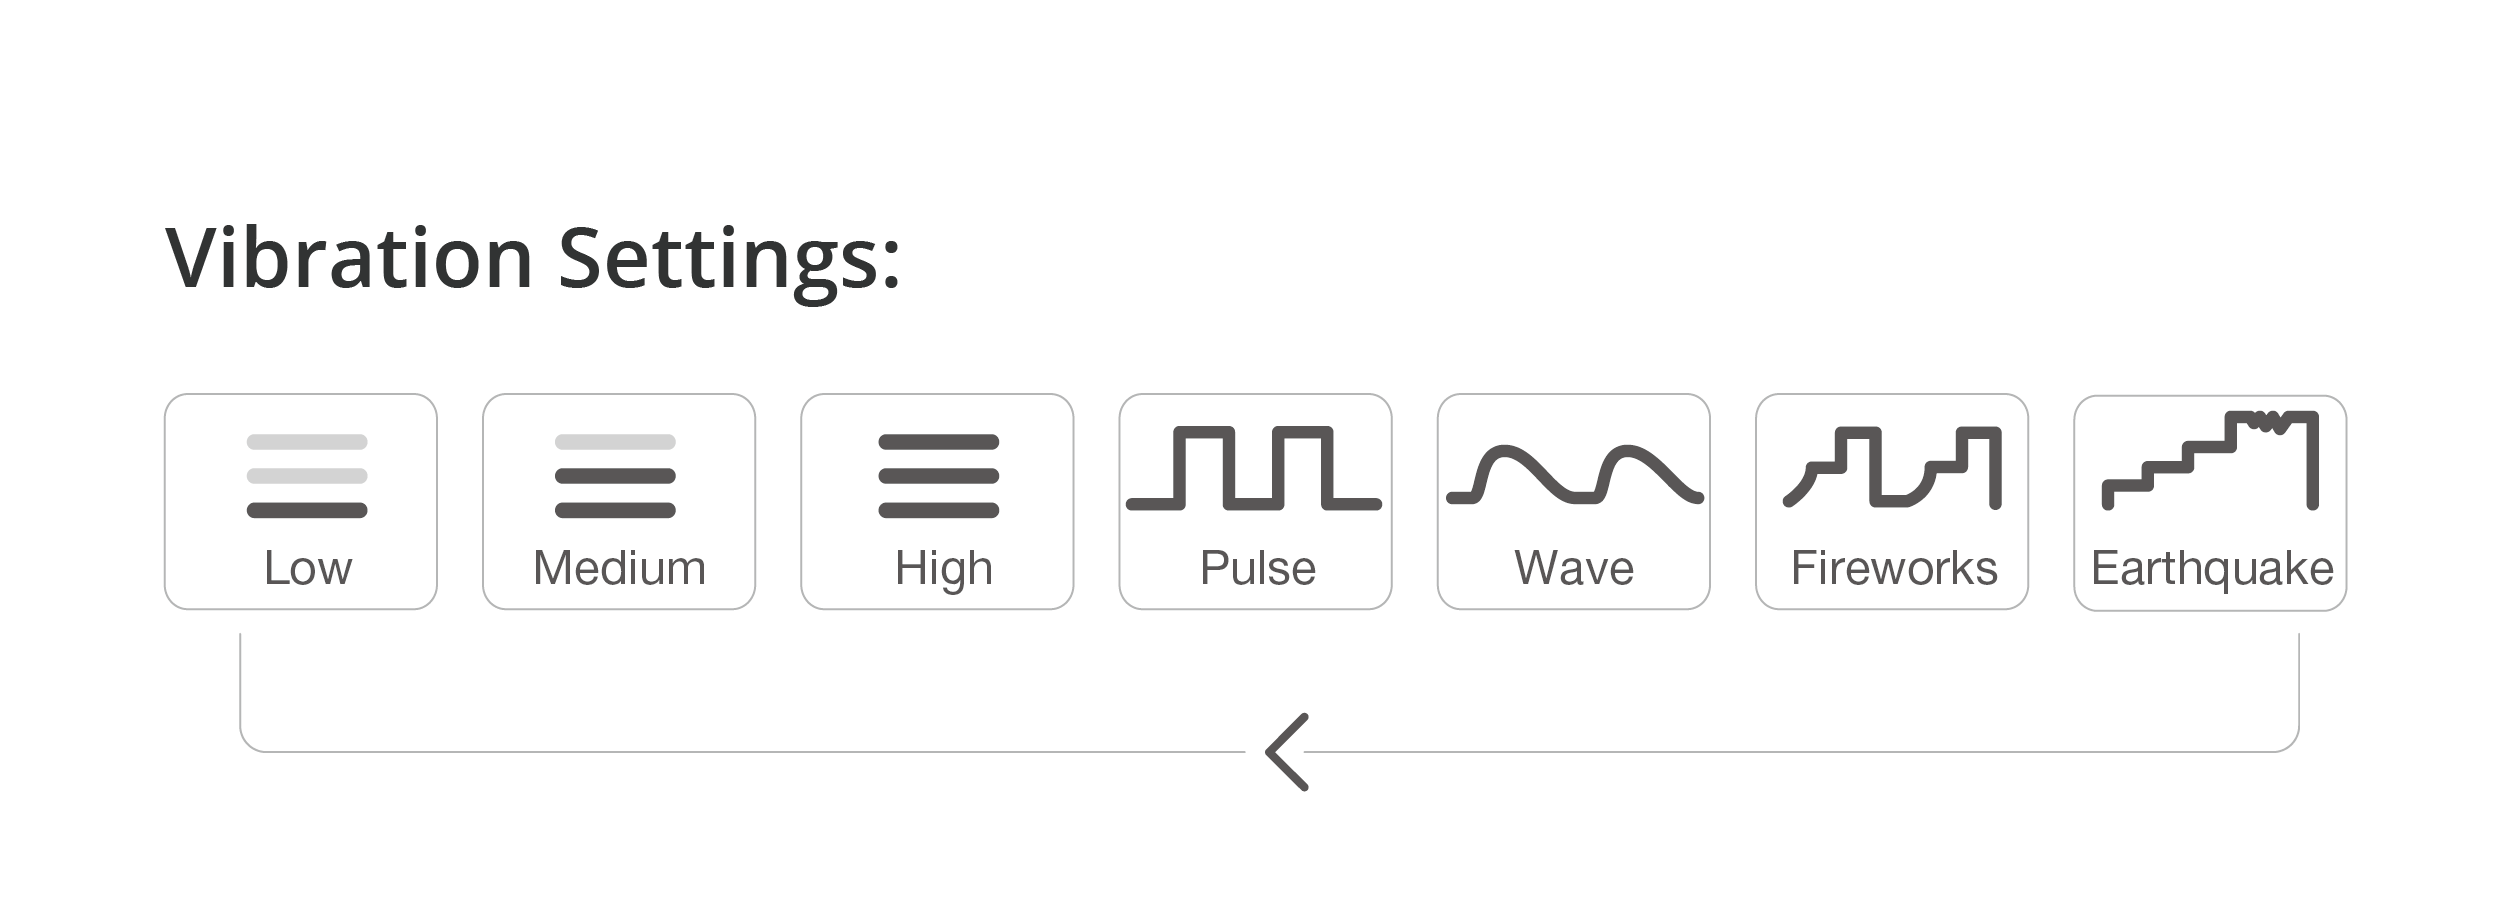The height and width of the screenshot is (917, 2500).
Task: Click the "Vibration Settings:" heading
Action: [533, 258]
